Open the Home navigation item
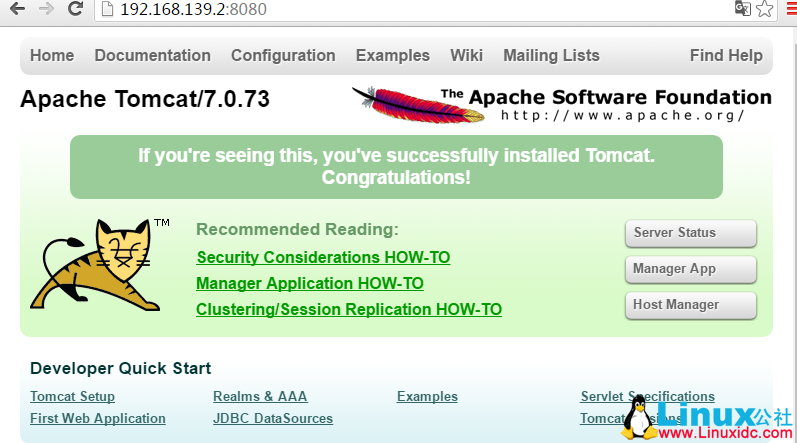This screenshot has width=797, height=443. (x=52, y=56)
